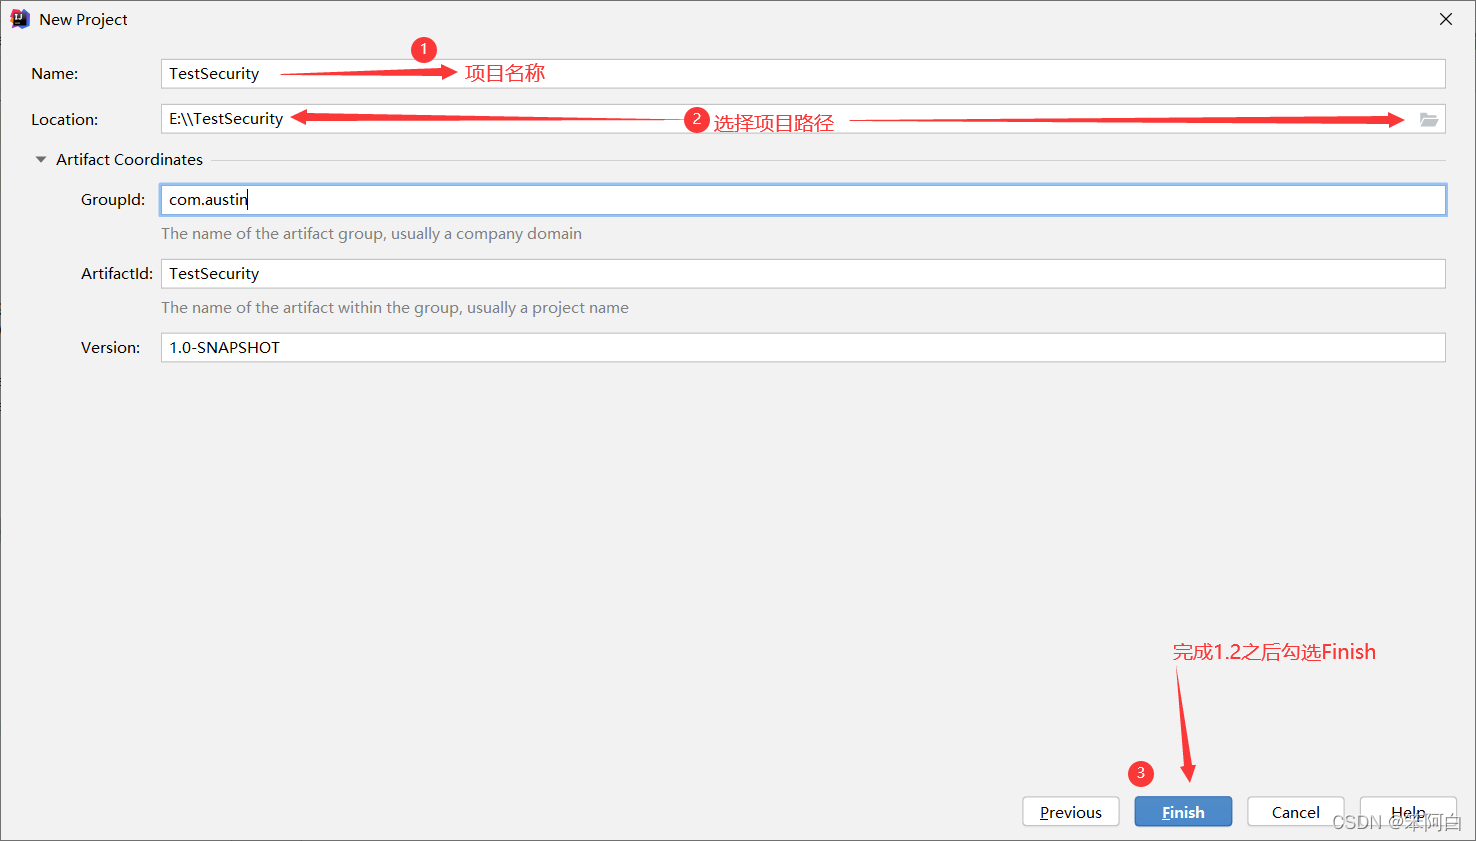Click the ArtifactId hint about project name
The height and width of the screenshot is (841, 1476).
click(x=395, y=308)
